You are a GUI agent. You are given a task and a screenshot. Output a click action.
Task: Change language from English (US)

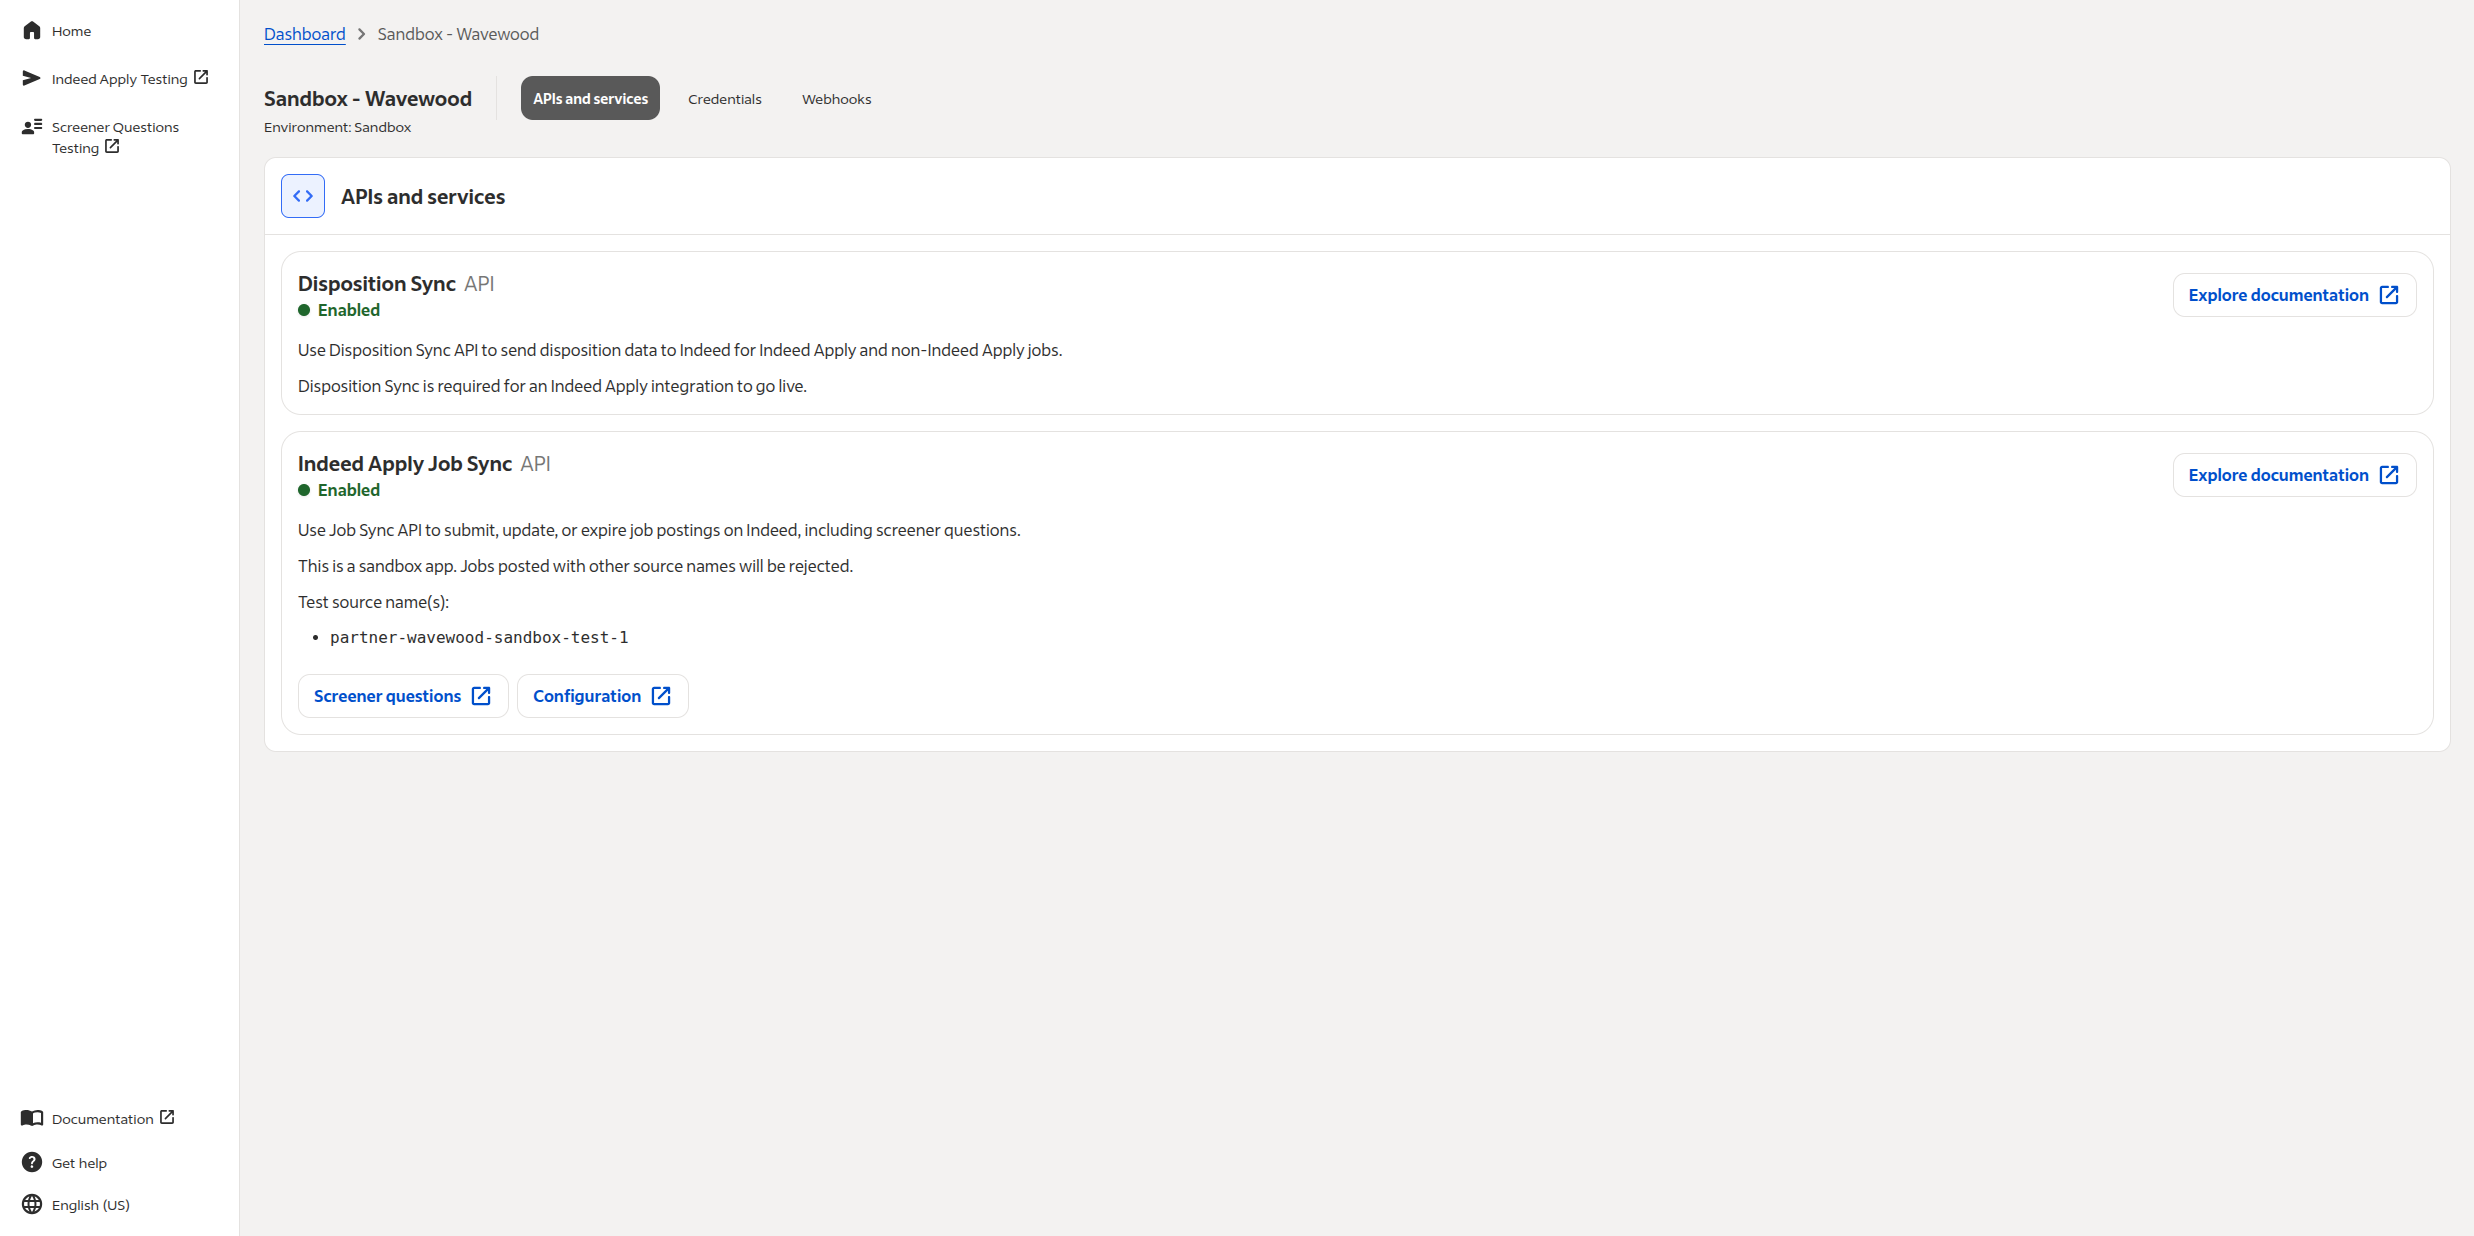(91, 1205)
